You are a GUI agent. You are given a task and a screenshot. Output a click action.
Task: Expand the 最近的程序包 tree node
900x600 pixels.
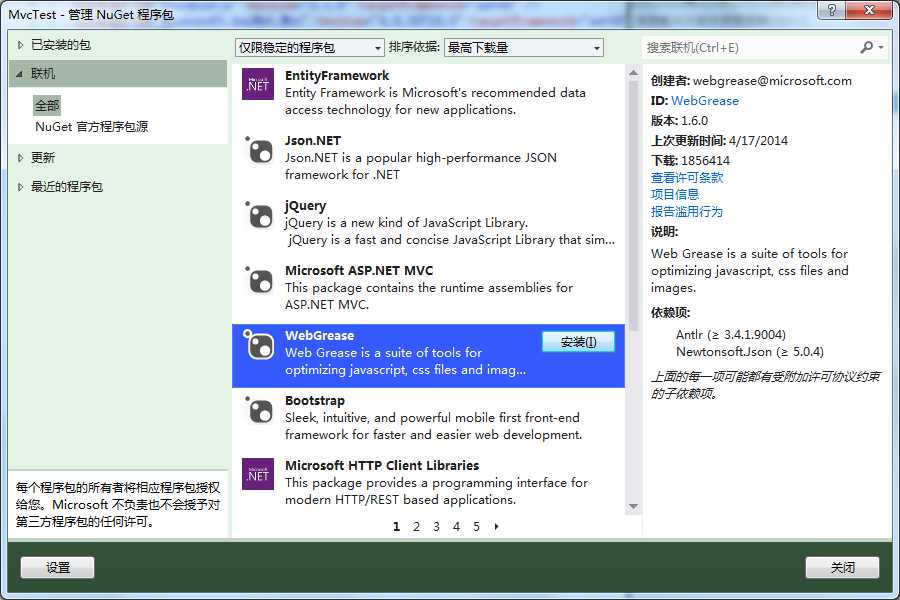20,187
